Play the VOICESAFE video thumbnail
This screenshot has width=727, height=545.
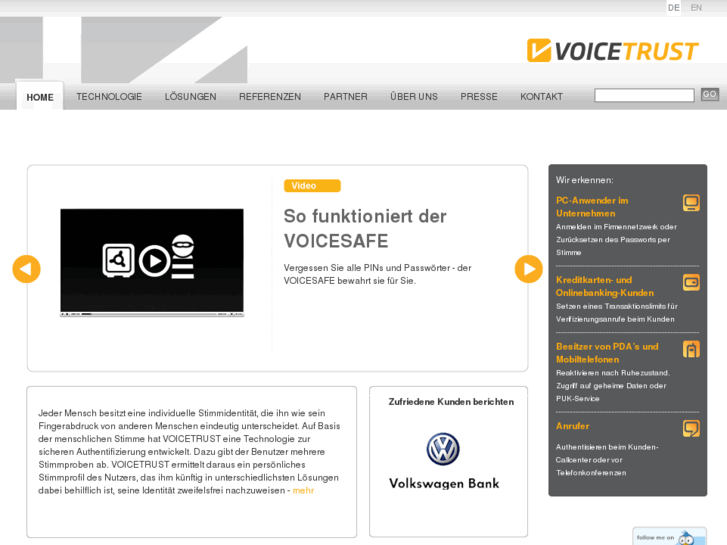[x=152, y=263]
